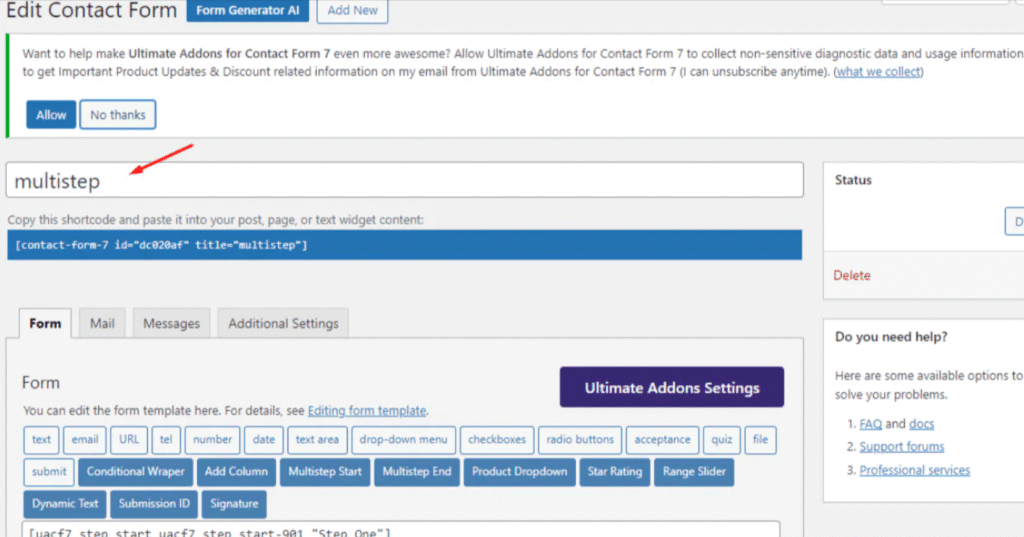Insert a URL form tag
Viewport: 1024px width, 537px height.
pyautogui.click(x=129, y=440)
